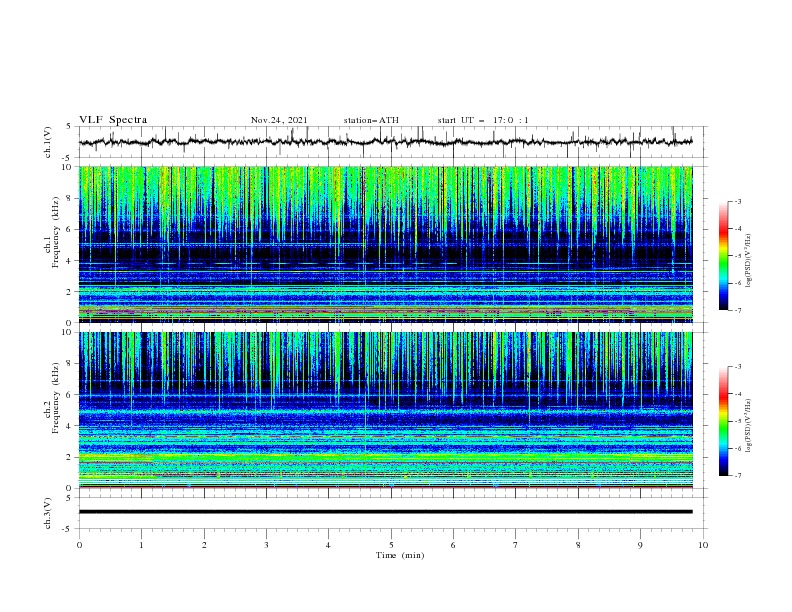Click inside the ch.2 spectrogram panel
792x612 pixels.
pos(385,410)
